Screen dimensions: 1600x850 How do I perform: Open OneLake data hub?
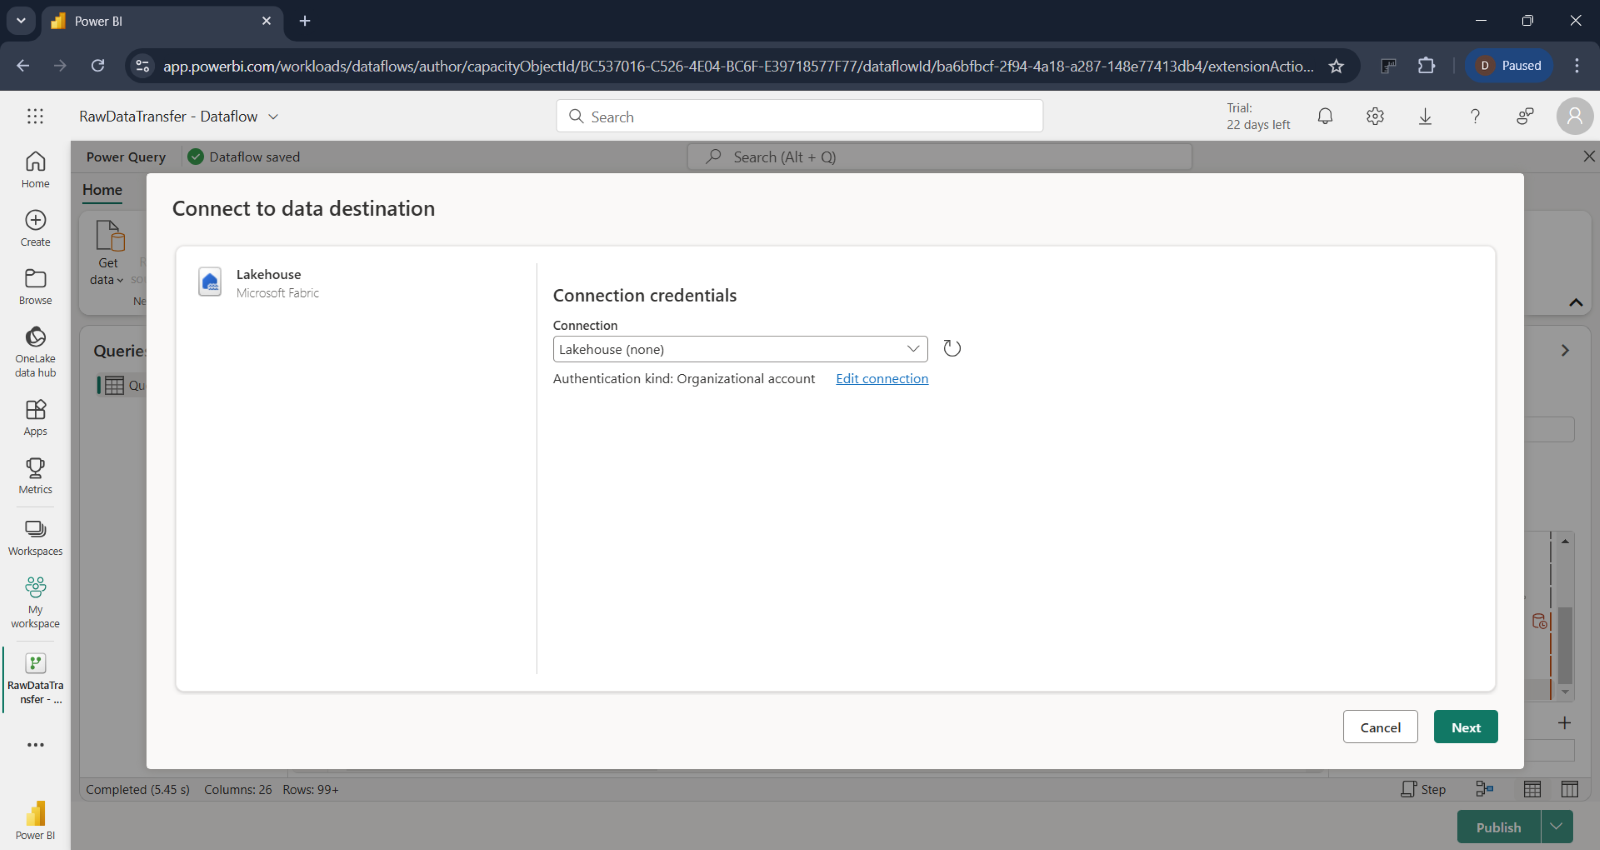pos(35,352)
